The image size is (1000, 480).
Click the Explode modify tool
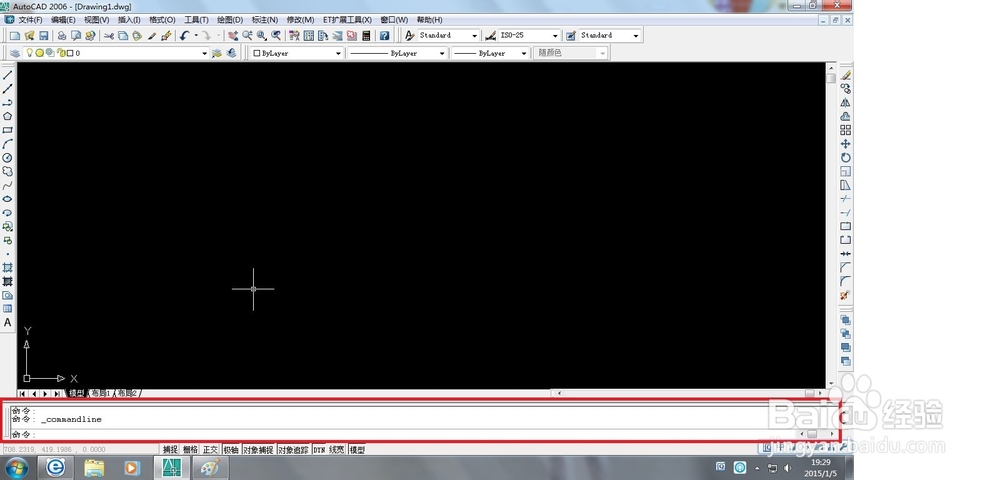point(846,295)
